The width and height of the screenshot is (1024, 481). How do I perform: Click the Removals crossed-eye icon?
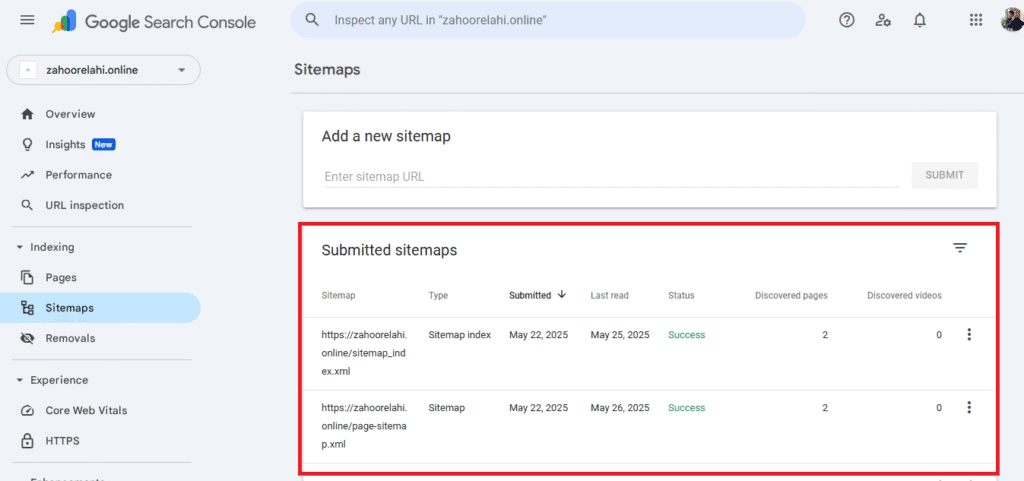(x=27, y=338)
